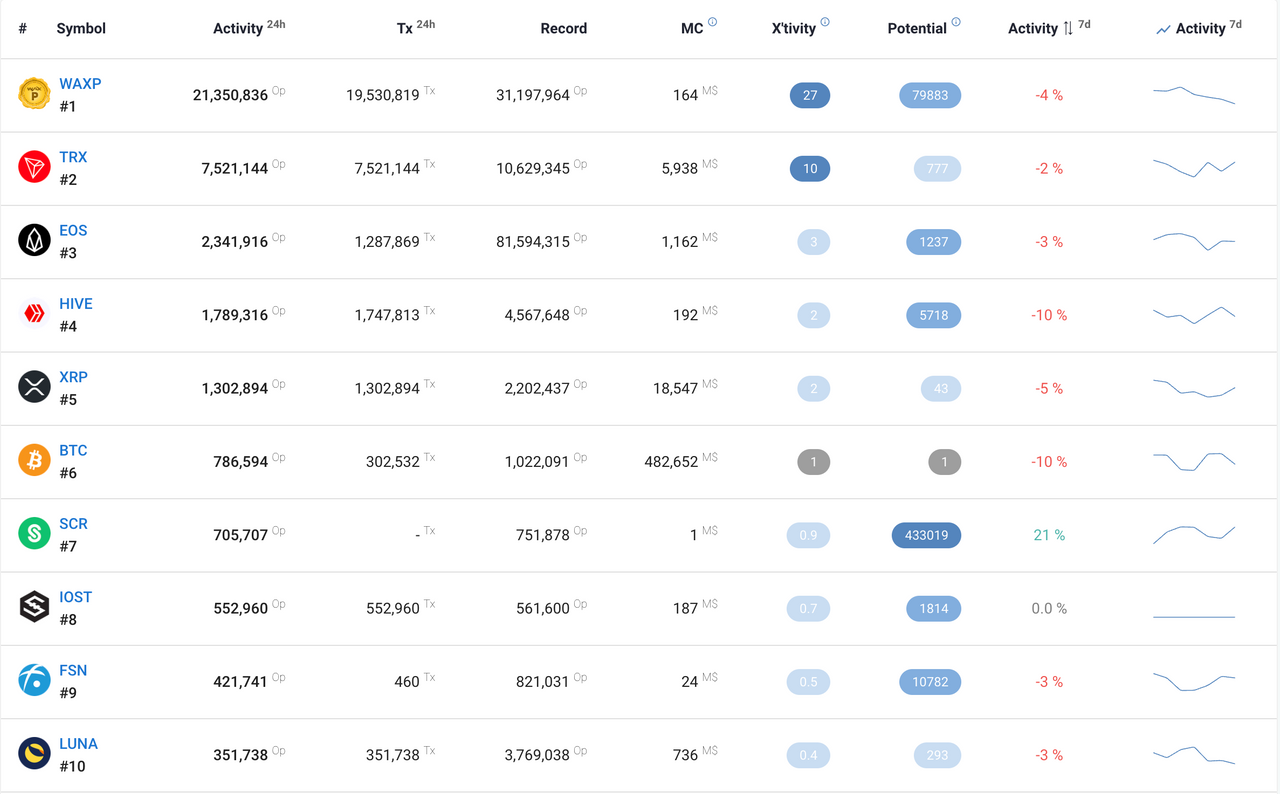Click the chart icon in Activity 7d header
The height and width of the screenshot is (794, 1280).
point(1163,30)
